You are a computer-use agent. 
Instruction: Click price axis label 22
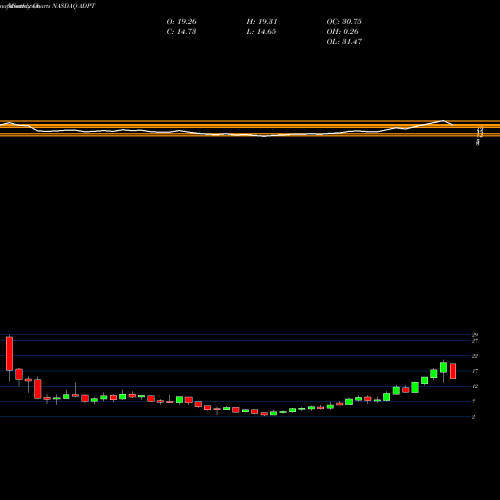coord(475,356)
